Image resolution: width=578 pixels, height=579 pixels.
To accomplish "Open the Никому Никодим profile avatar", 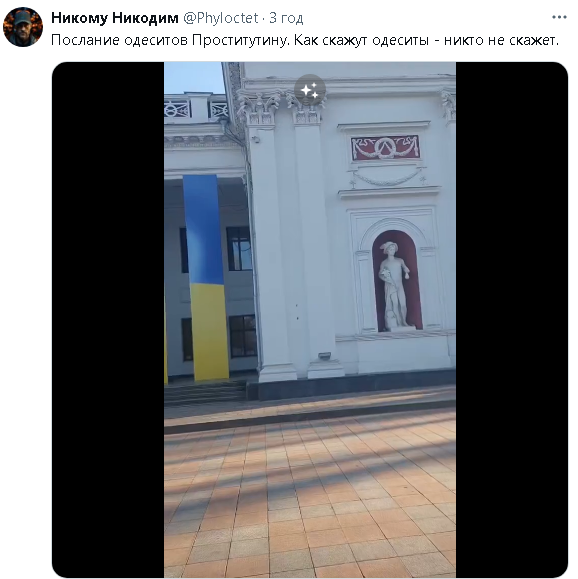I will click(x=23, y=27).
